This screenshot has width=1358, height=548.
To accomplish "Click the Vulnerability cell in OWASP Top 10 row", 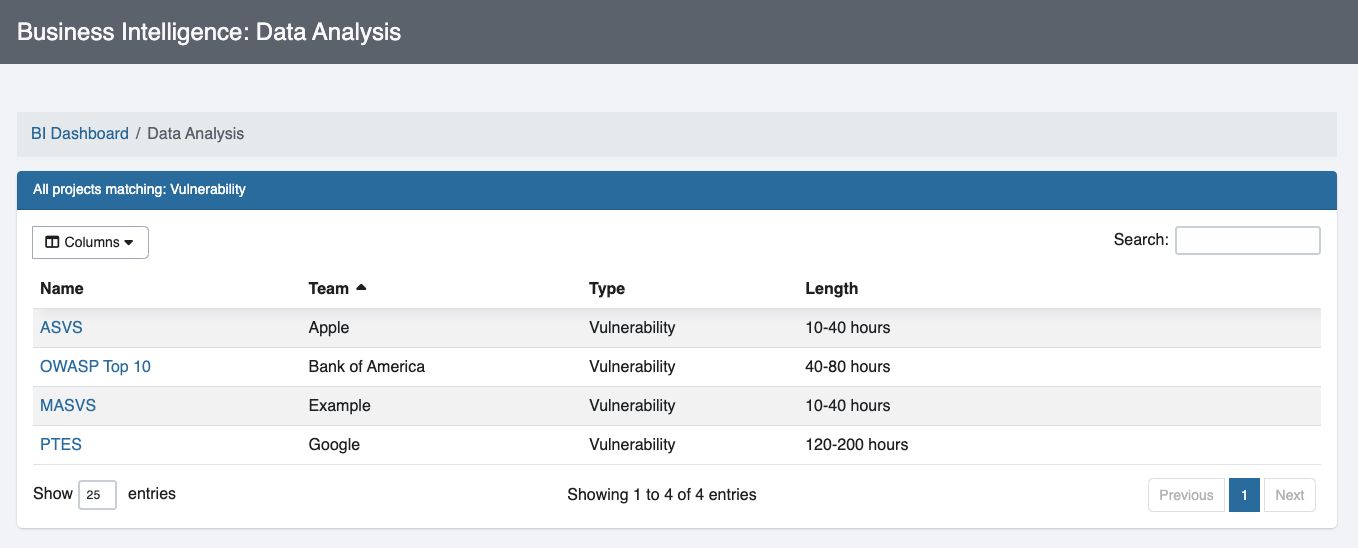I will tap(632, 366).
